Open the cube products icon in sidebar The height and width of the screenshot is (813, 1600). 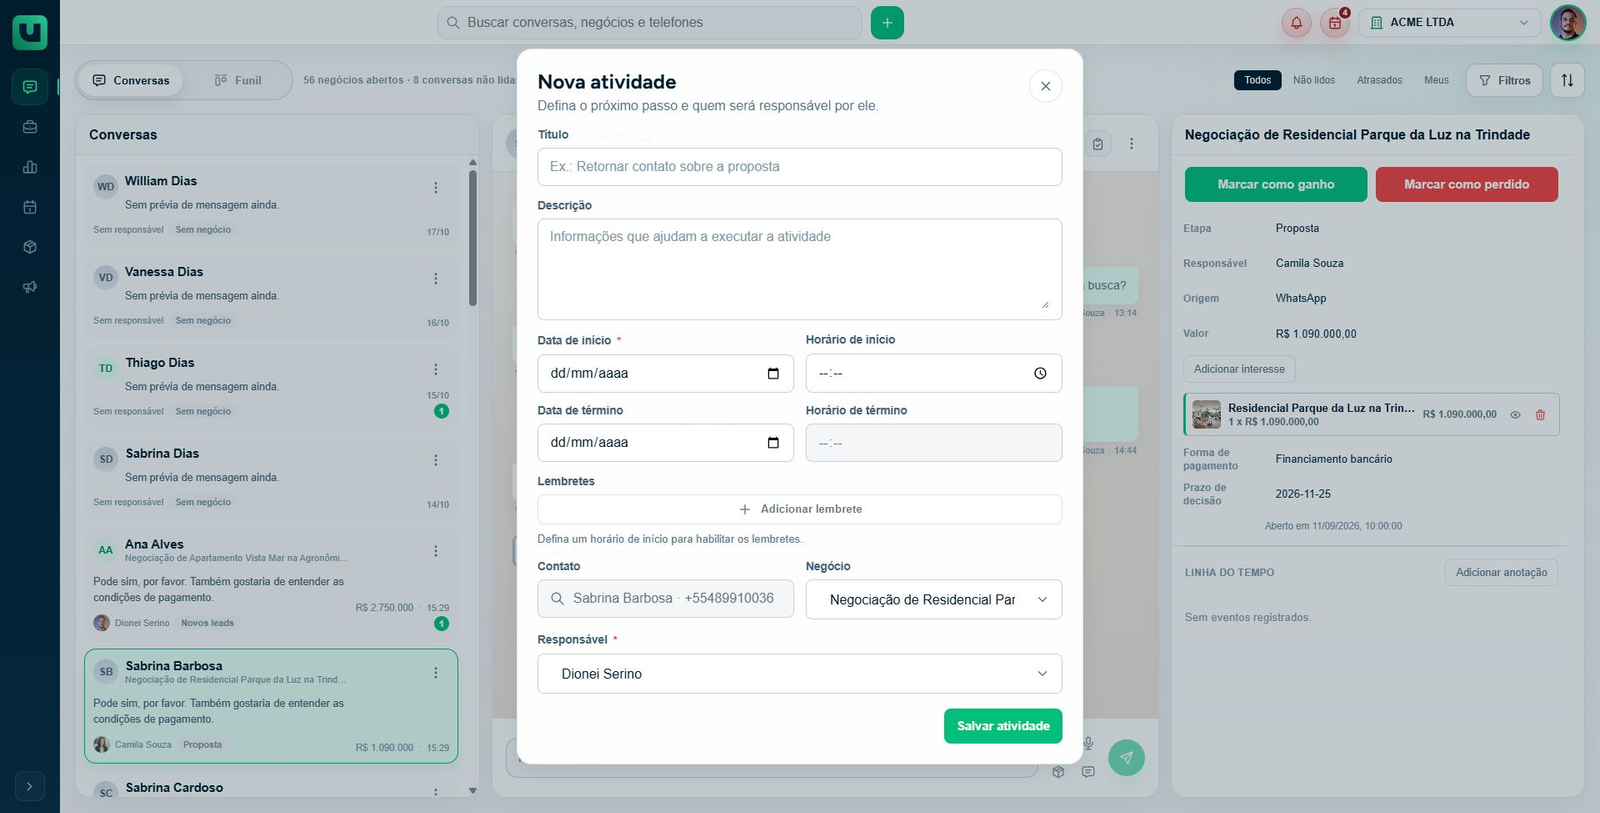(x=30, y=247)
